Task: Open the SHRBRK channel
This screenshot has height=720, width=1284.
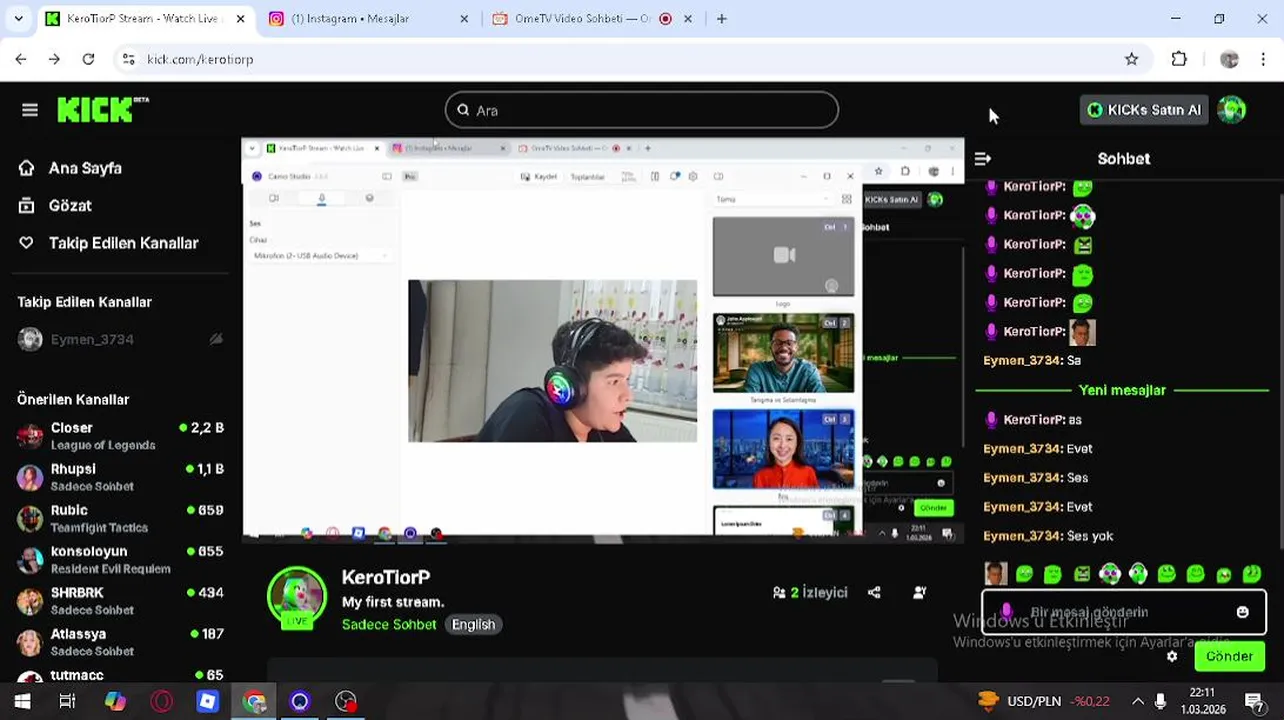Action: (x=120, y=600)
